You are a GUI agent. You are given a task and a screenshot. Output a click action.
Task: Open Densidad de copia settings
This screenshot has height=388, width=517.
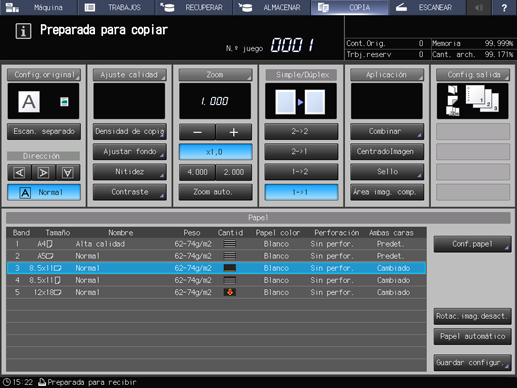tap(129, 131)
